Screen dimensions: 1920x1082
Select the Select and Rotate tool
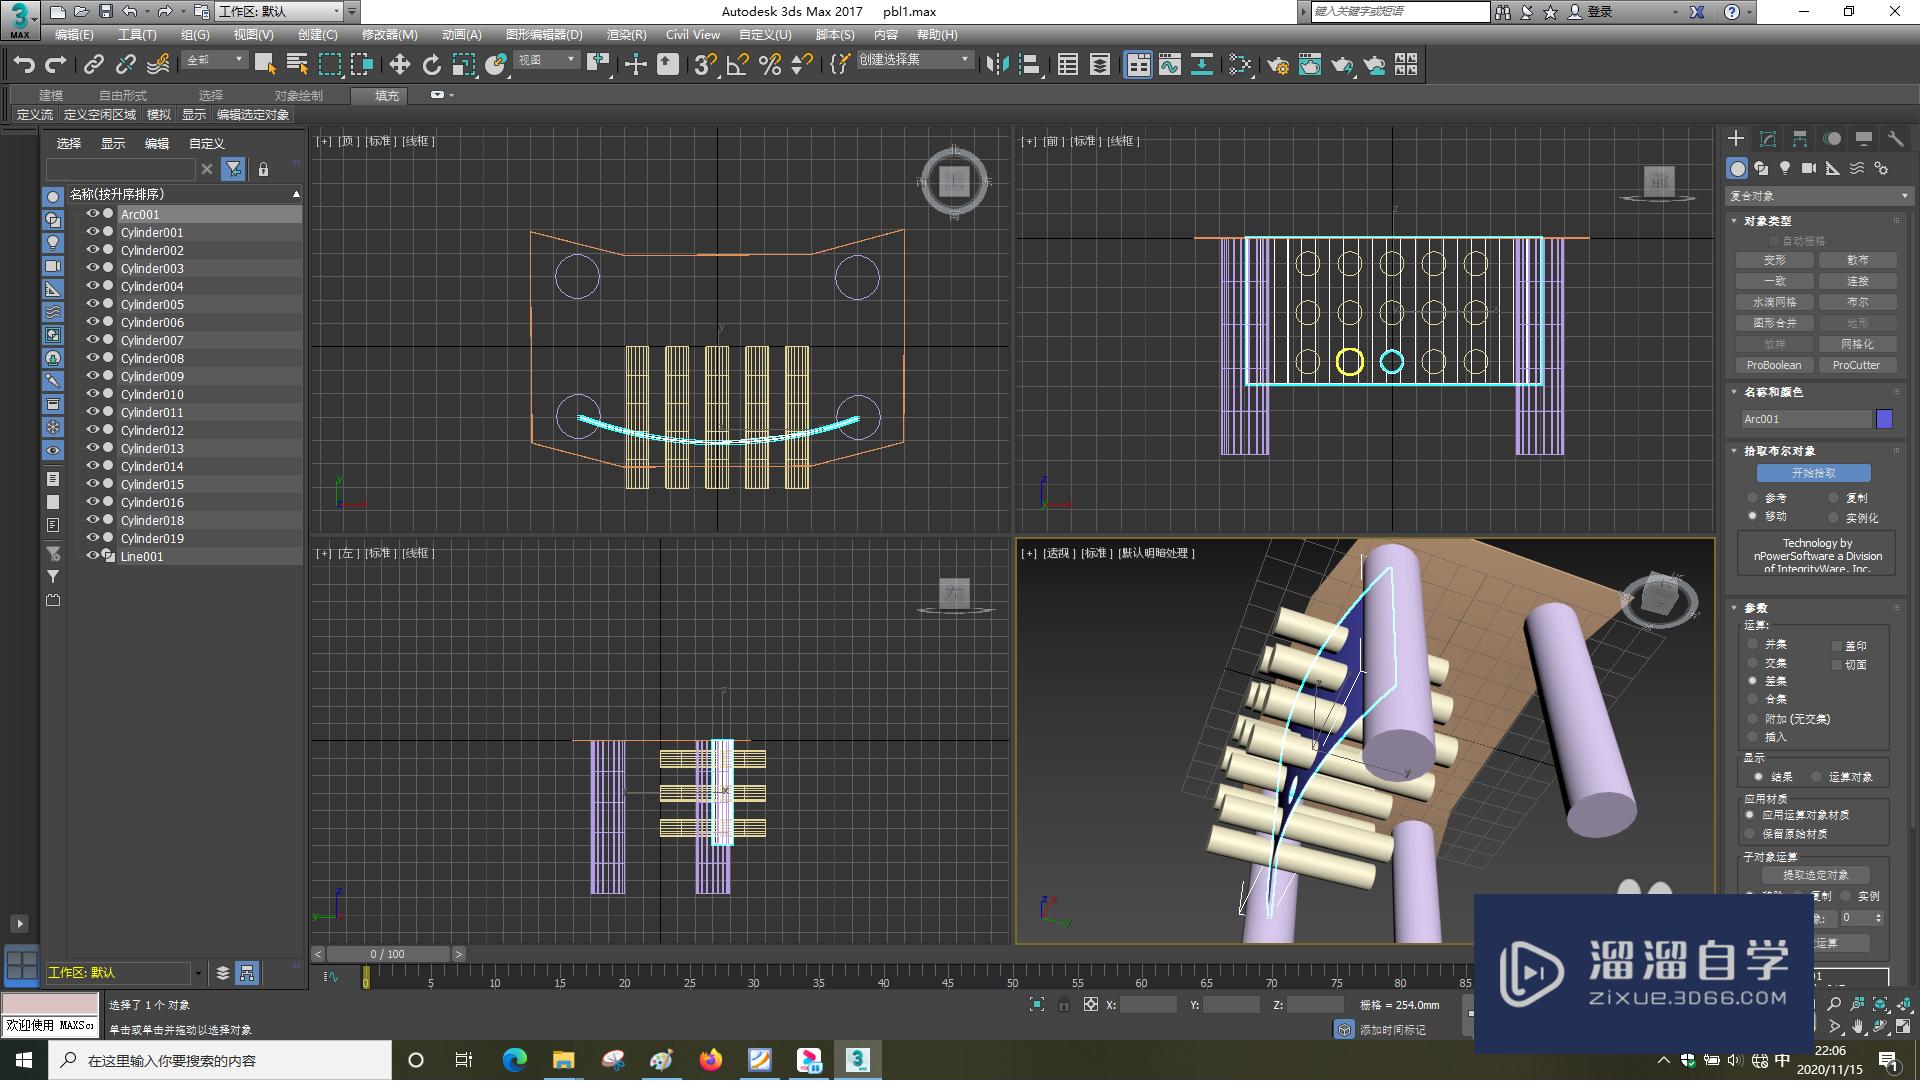430,64
